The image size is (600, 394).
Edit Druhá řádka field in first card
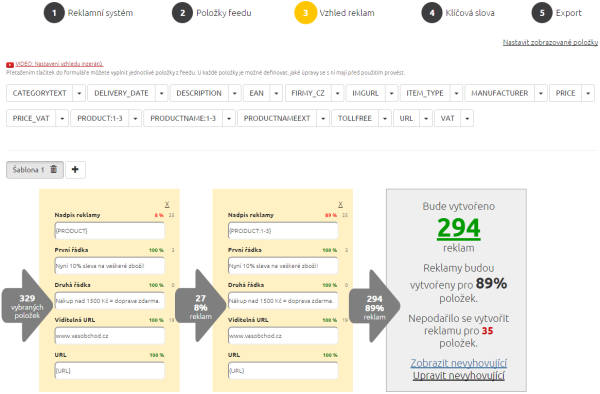[109, 301]
